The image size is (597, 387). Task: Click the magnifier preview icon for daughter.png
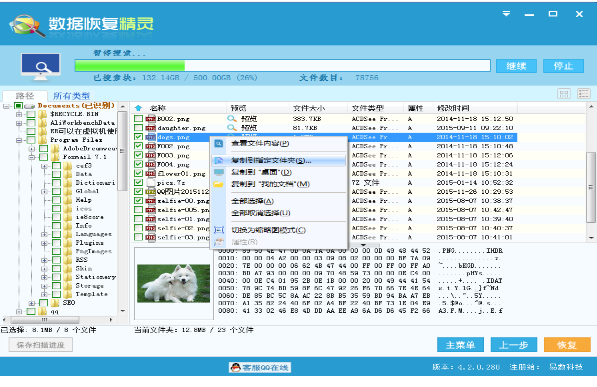click(x=231, y=128)
